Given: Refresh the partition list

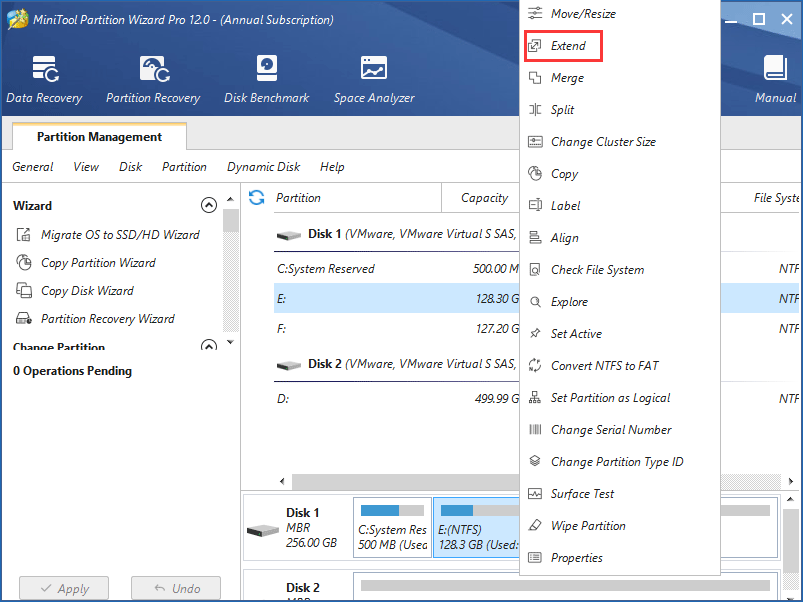Looking at the screenshot, I should [x=257, y=198].
